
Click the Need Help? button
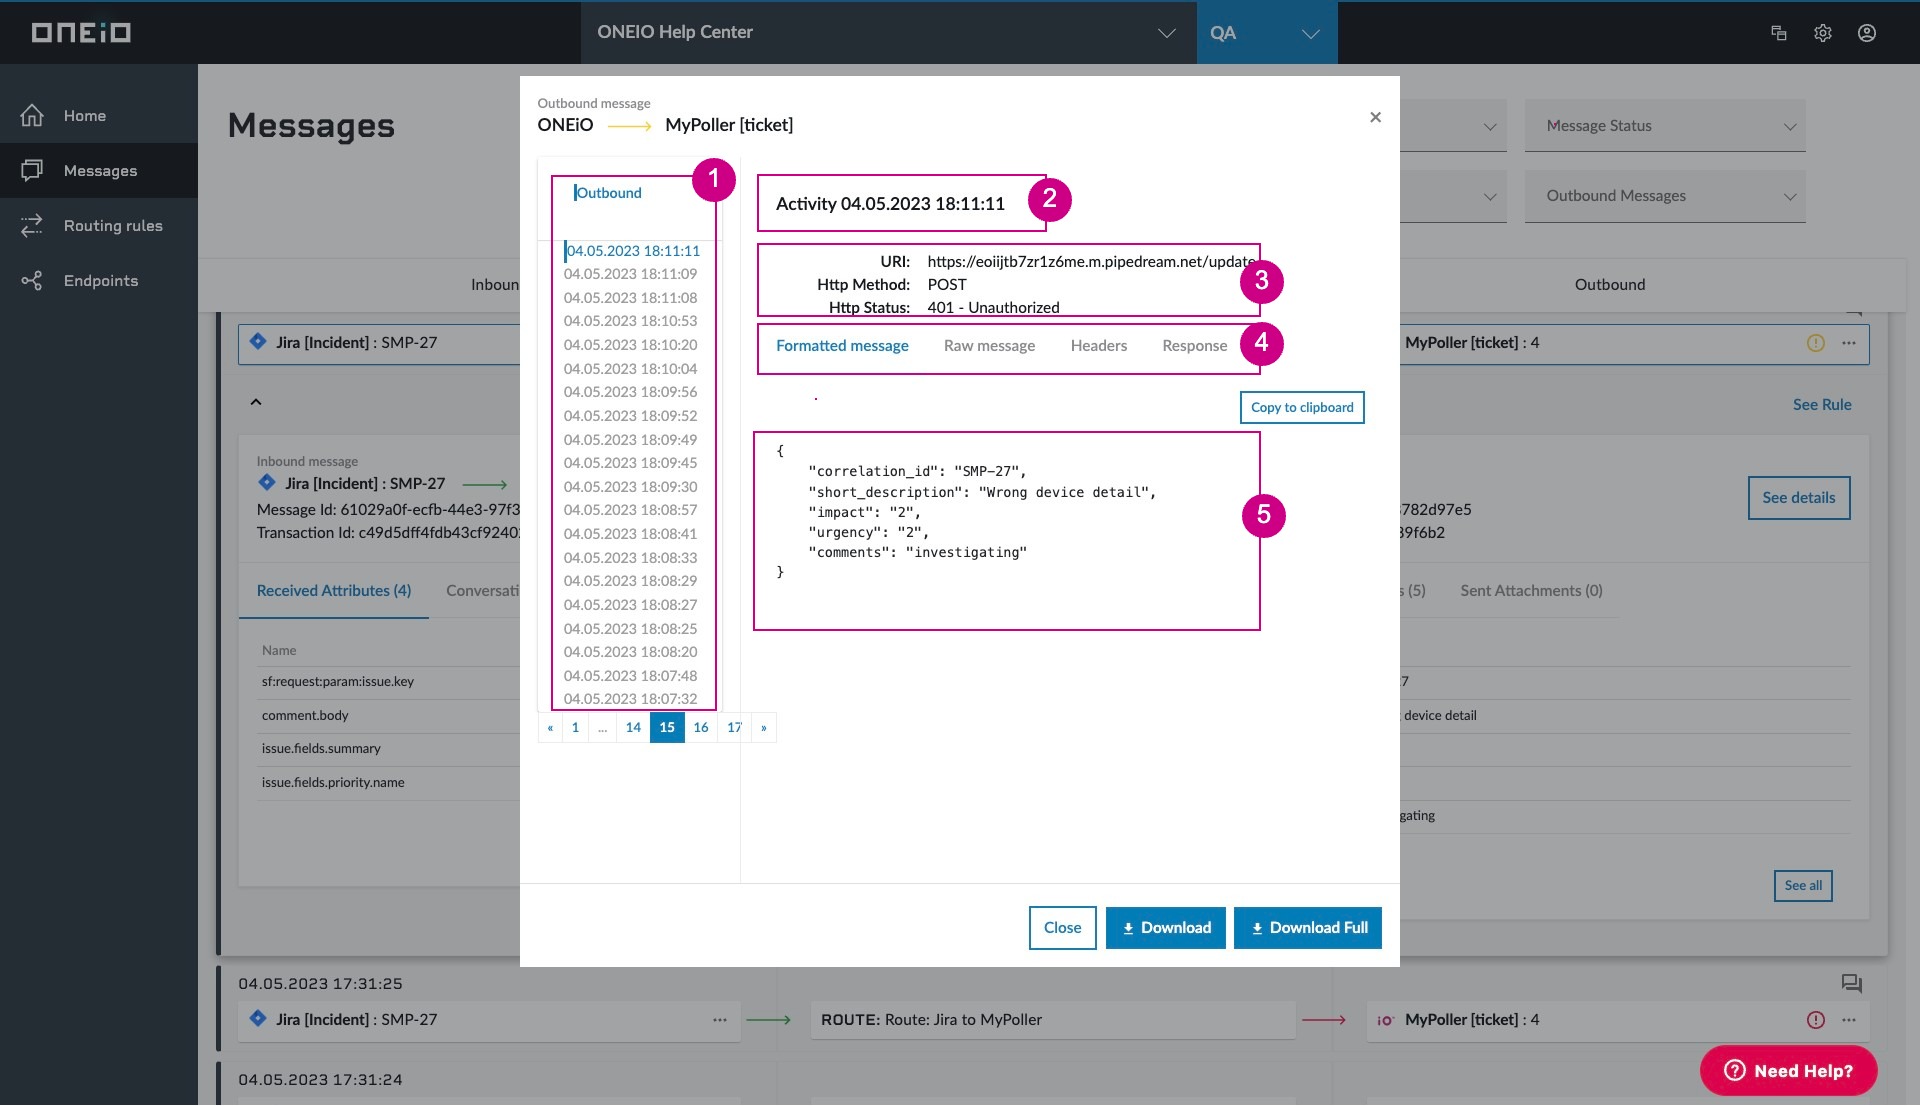point(1788,1071)
